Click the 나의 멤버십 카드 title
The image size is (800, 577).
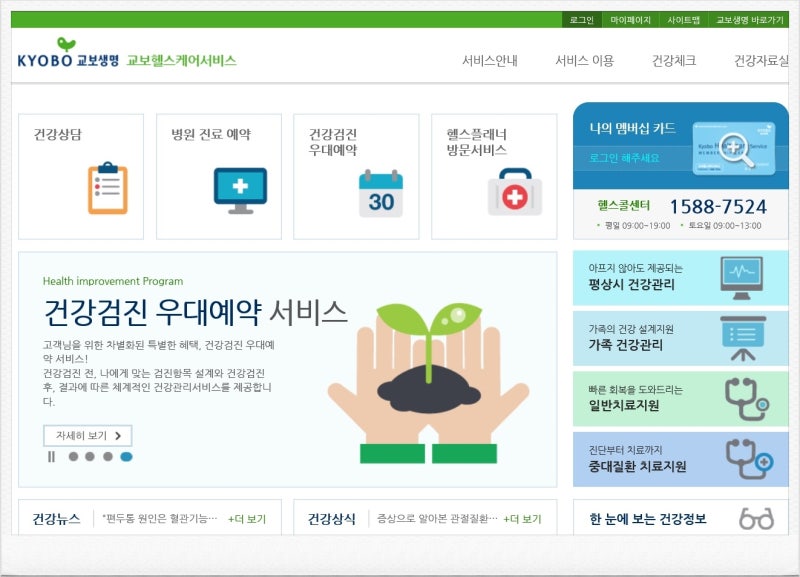633,128
